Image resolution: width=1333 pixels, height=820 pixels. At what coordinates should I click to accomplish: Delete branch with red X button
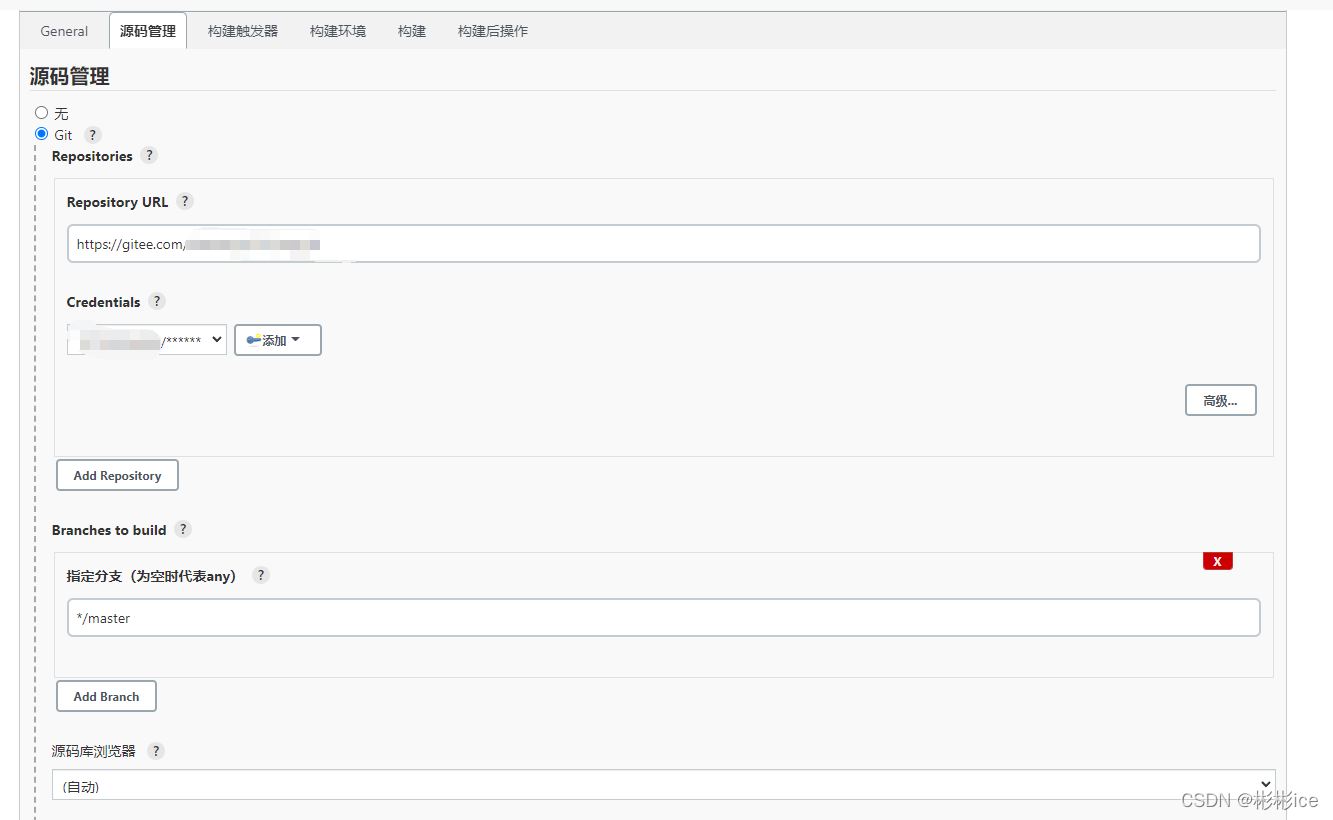pyautogui.click(x=1218, y=561)
